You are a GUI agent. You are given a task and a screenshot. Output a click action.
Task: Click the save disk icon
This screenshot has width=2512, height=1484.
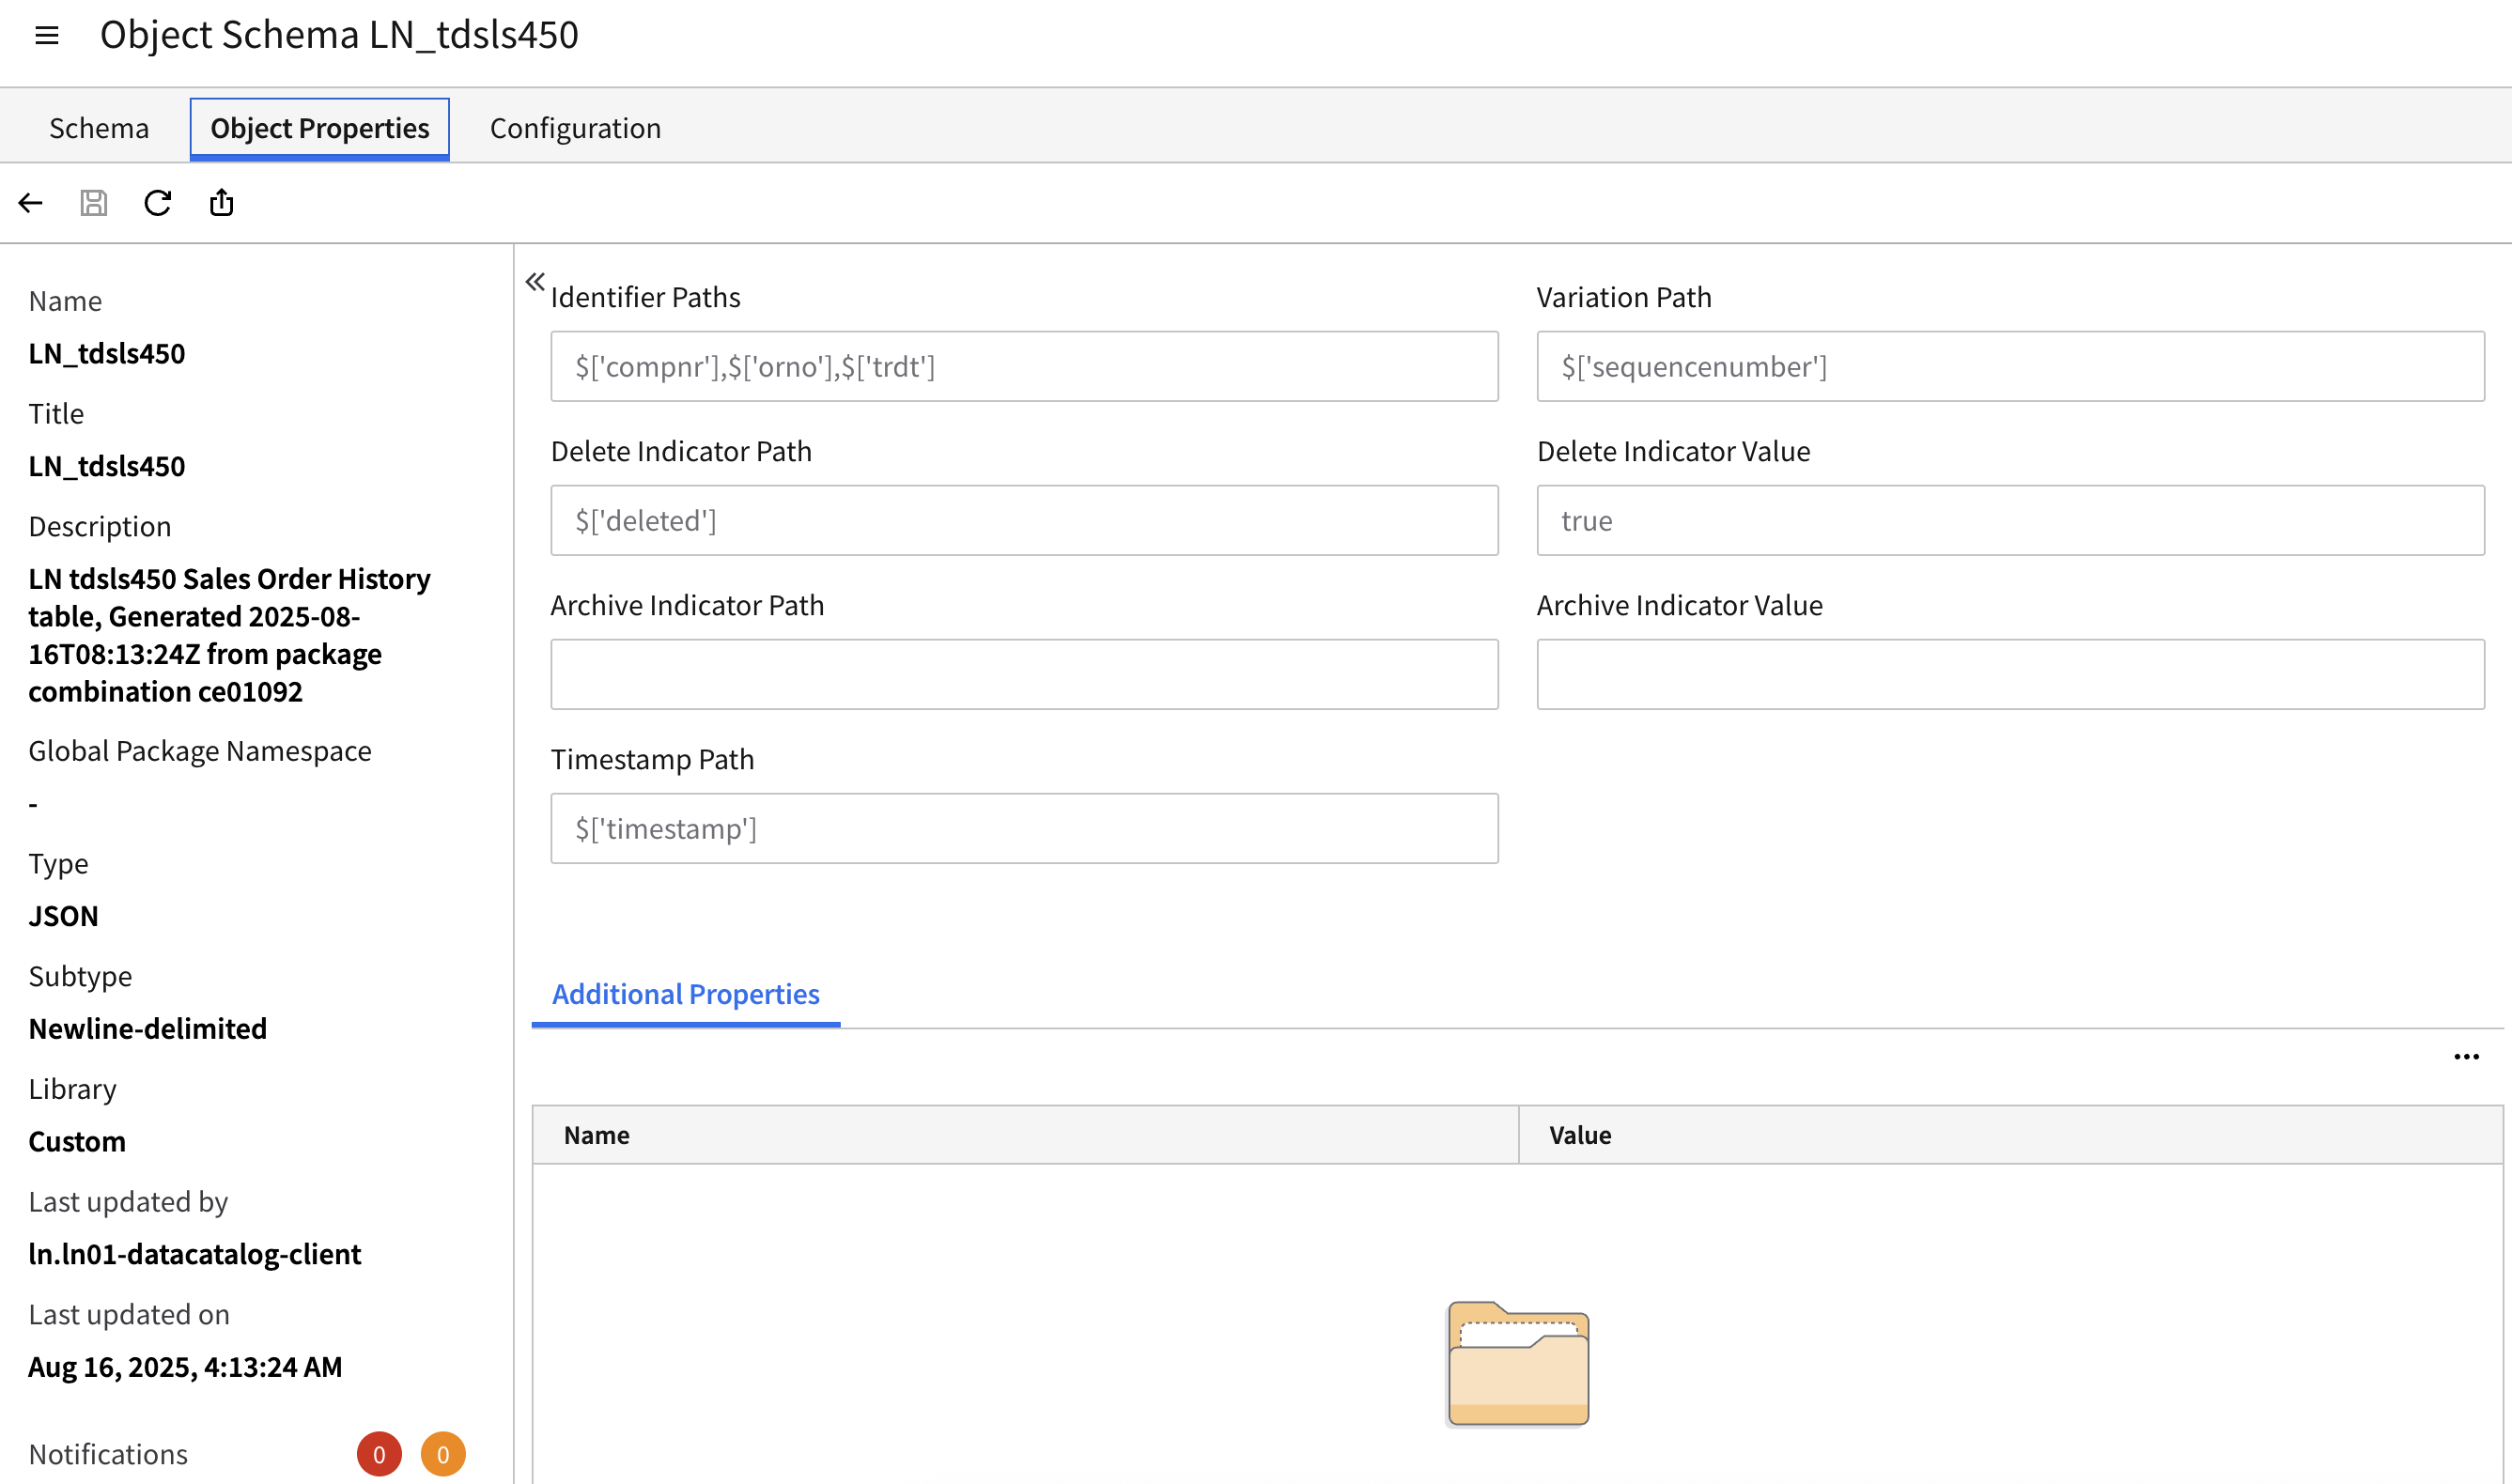[x=94, y=203]
